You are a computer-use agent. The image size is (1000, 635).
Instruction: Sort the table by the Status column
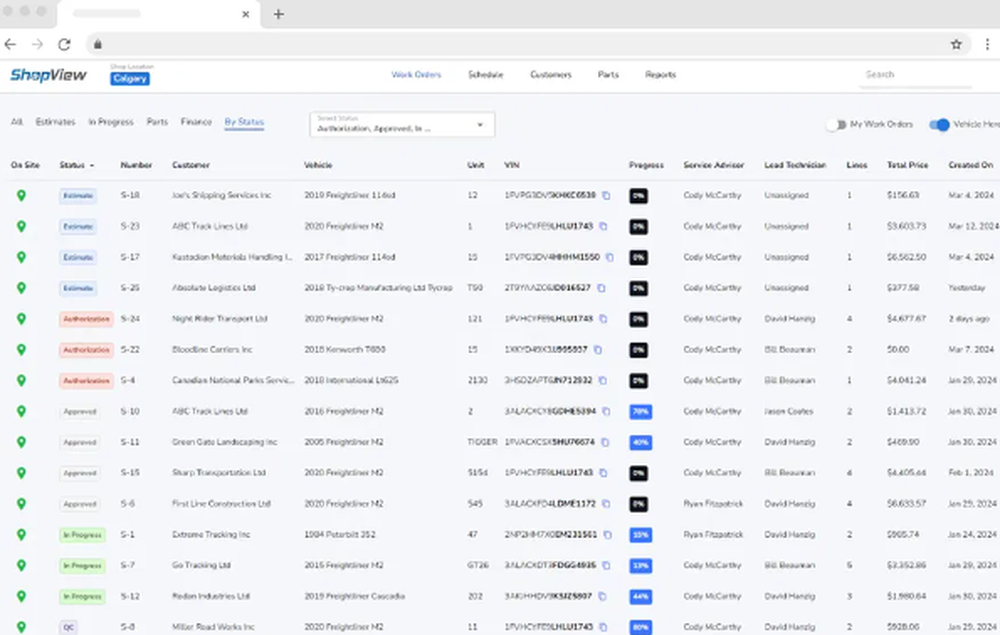pyautogui.click(x=77, y=165)
